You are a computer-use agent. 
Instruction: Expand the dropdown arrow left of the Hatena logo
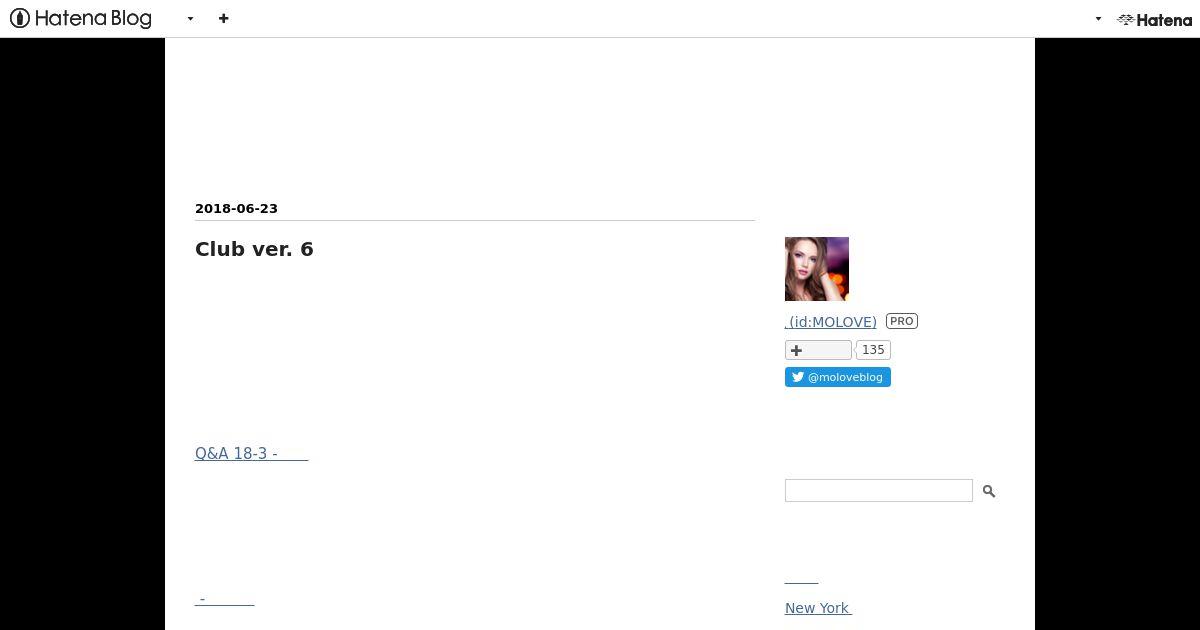[1098, 19]
